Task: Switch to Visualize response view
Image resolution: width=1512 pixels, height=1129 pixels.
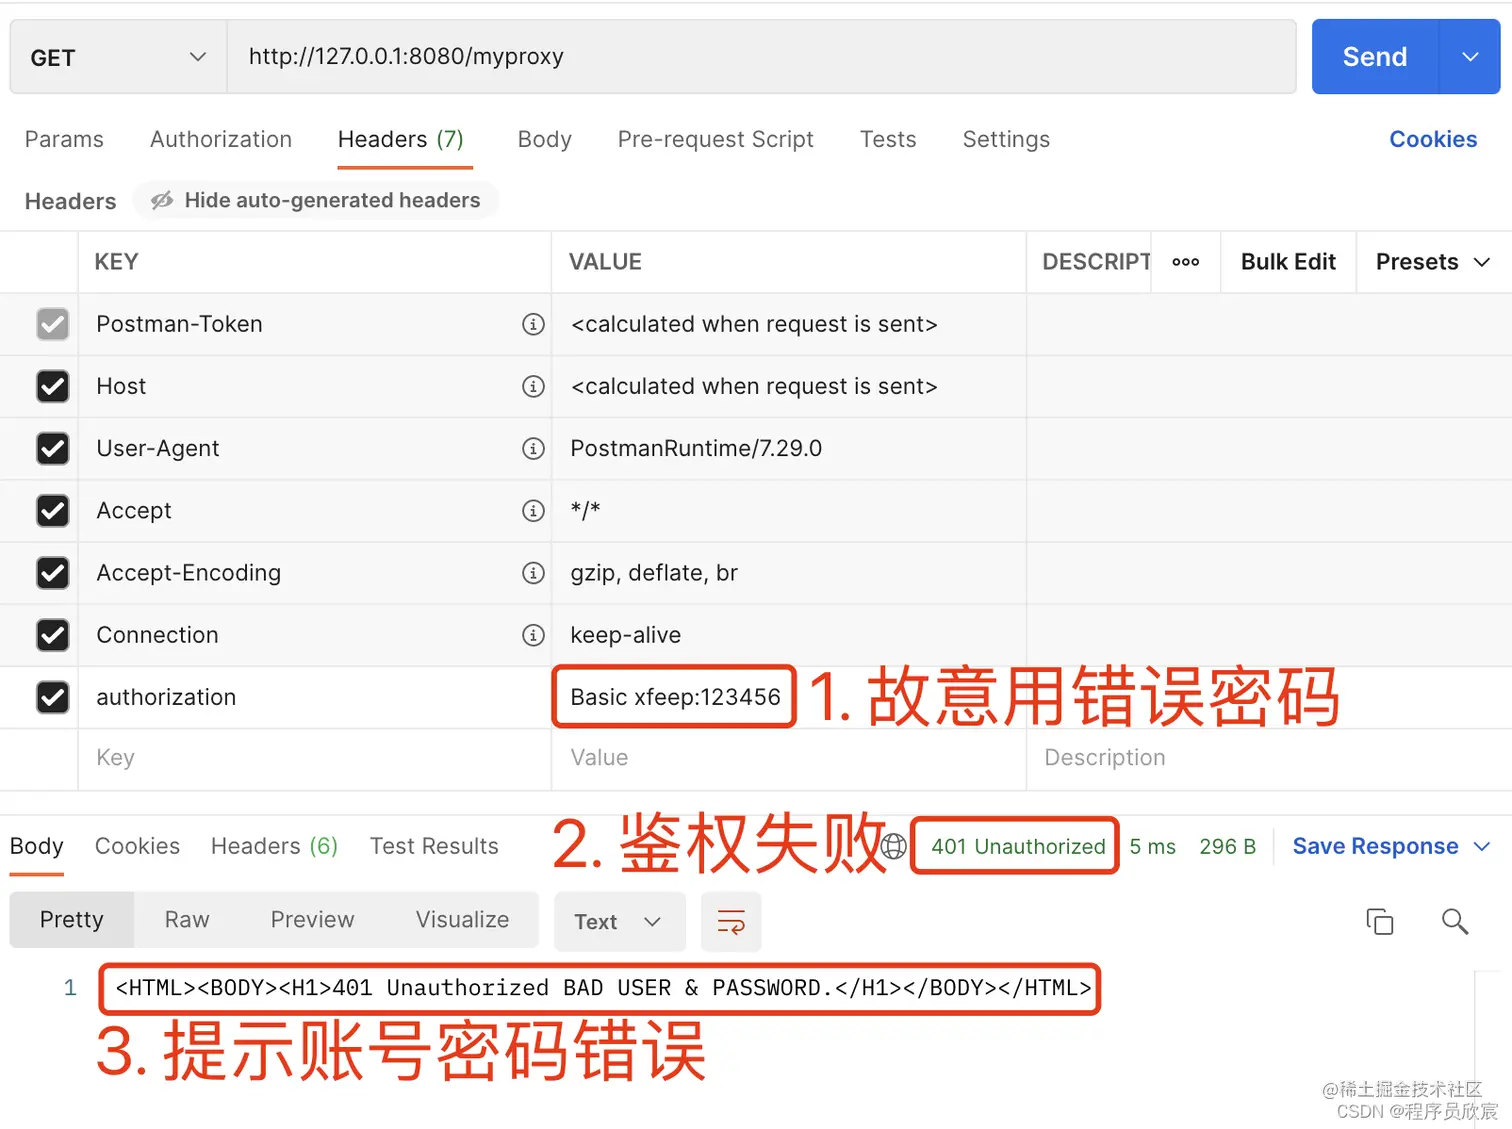Action: click(462, 920)
